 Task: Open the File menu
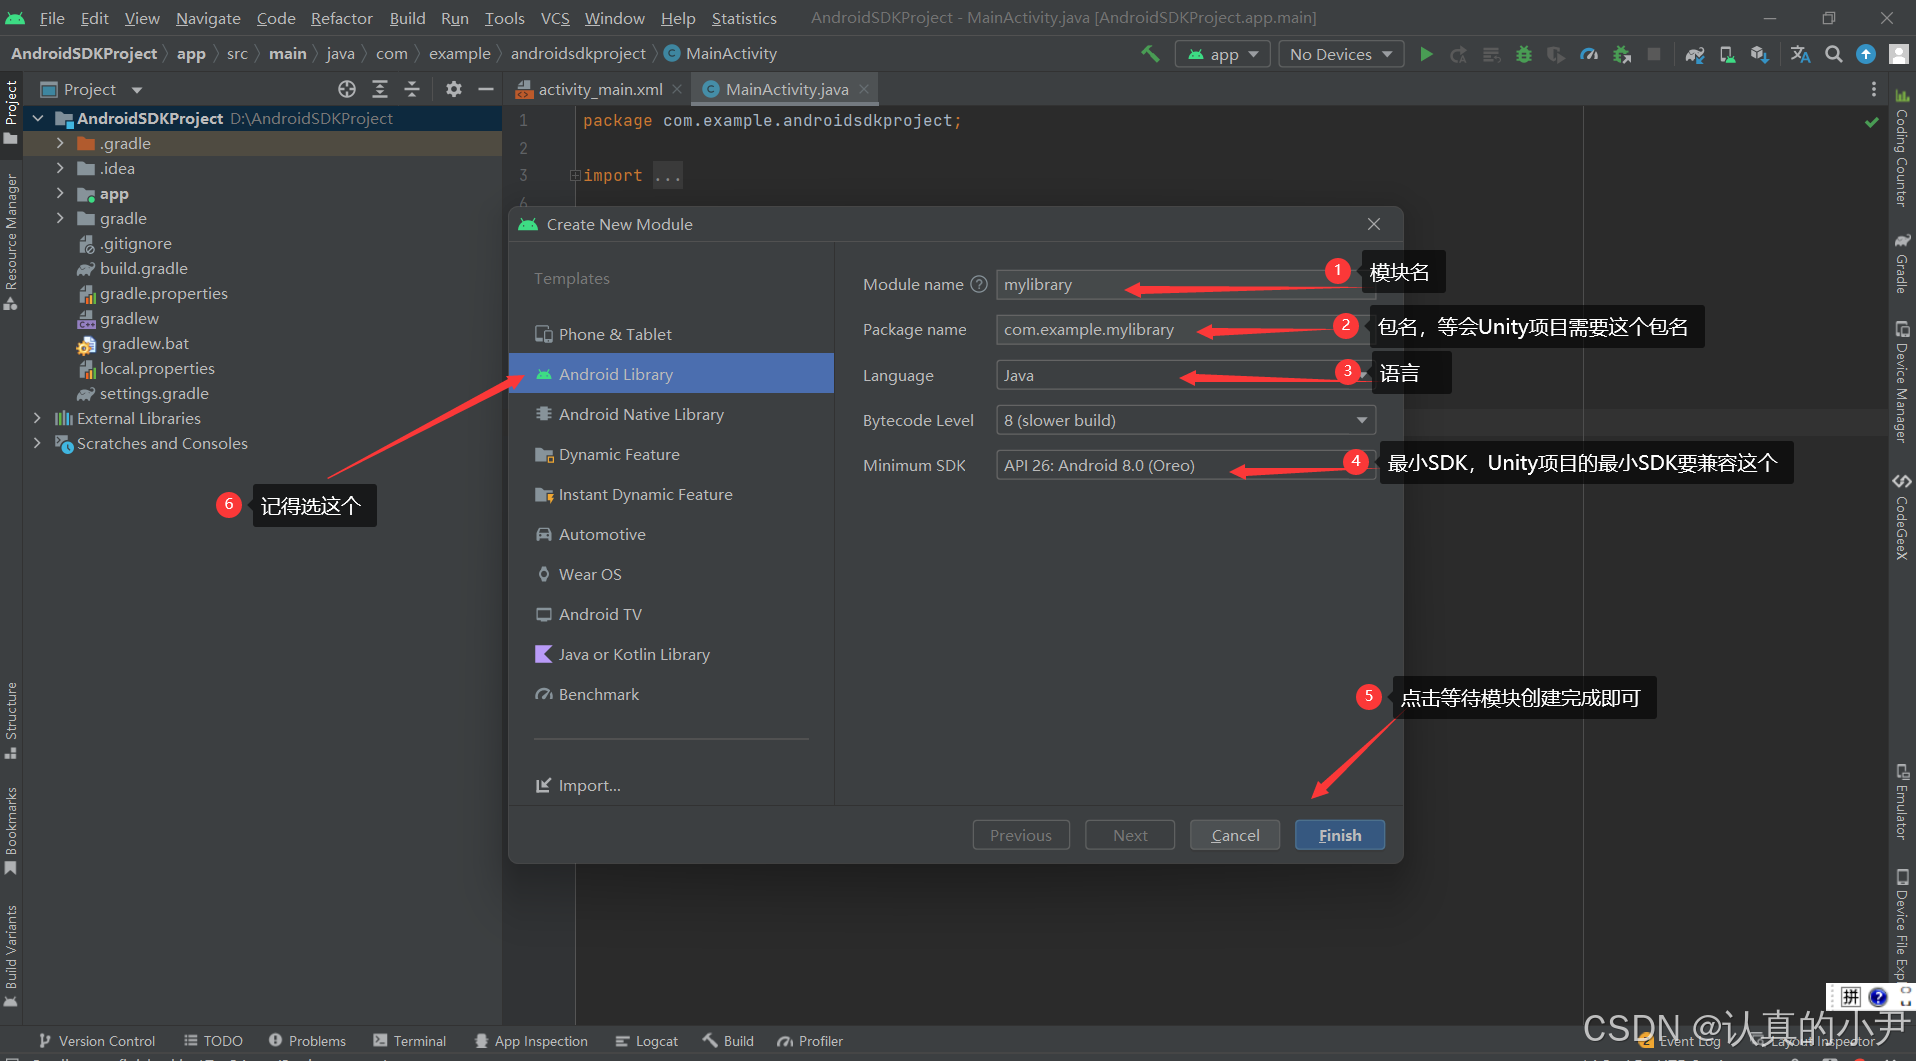coord(51,18)
